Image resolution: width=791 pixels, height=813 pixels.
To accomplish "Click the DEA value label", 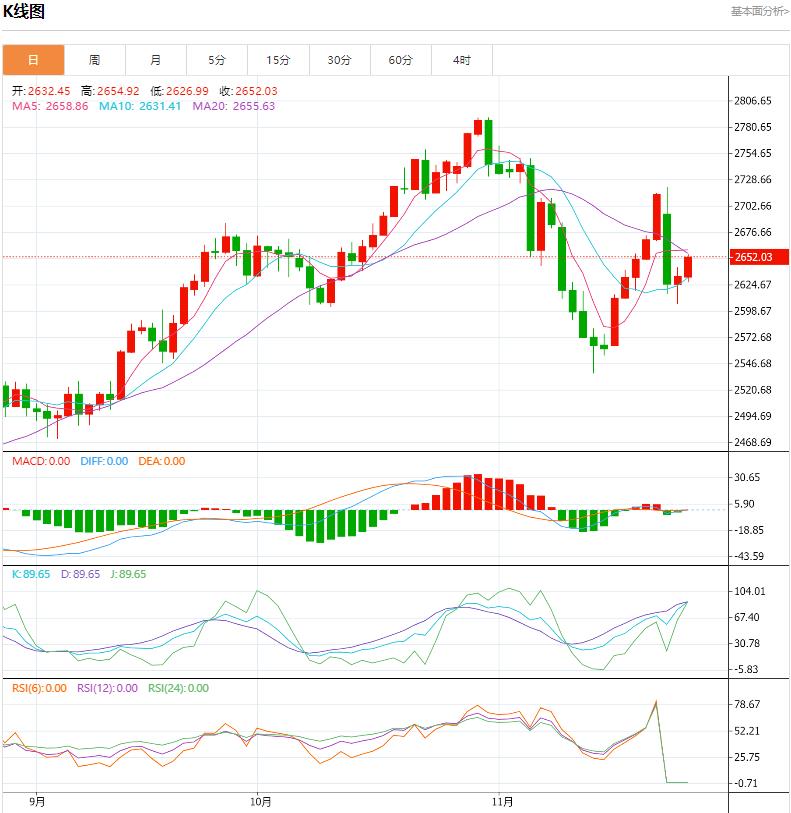I will pos(160,461).
